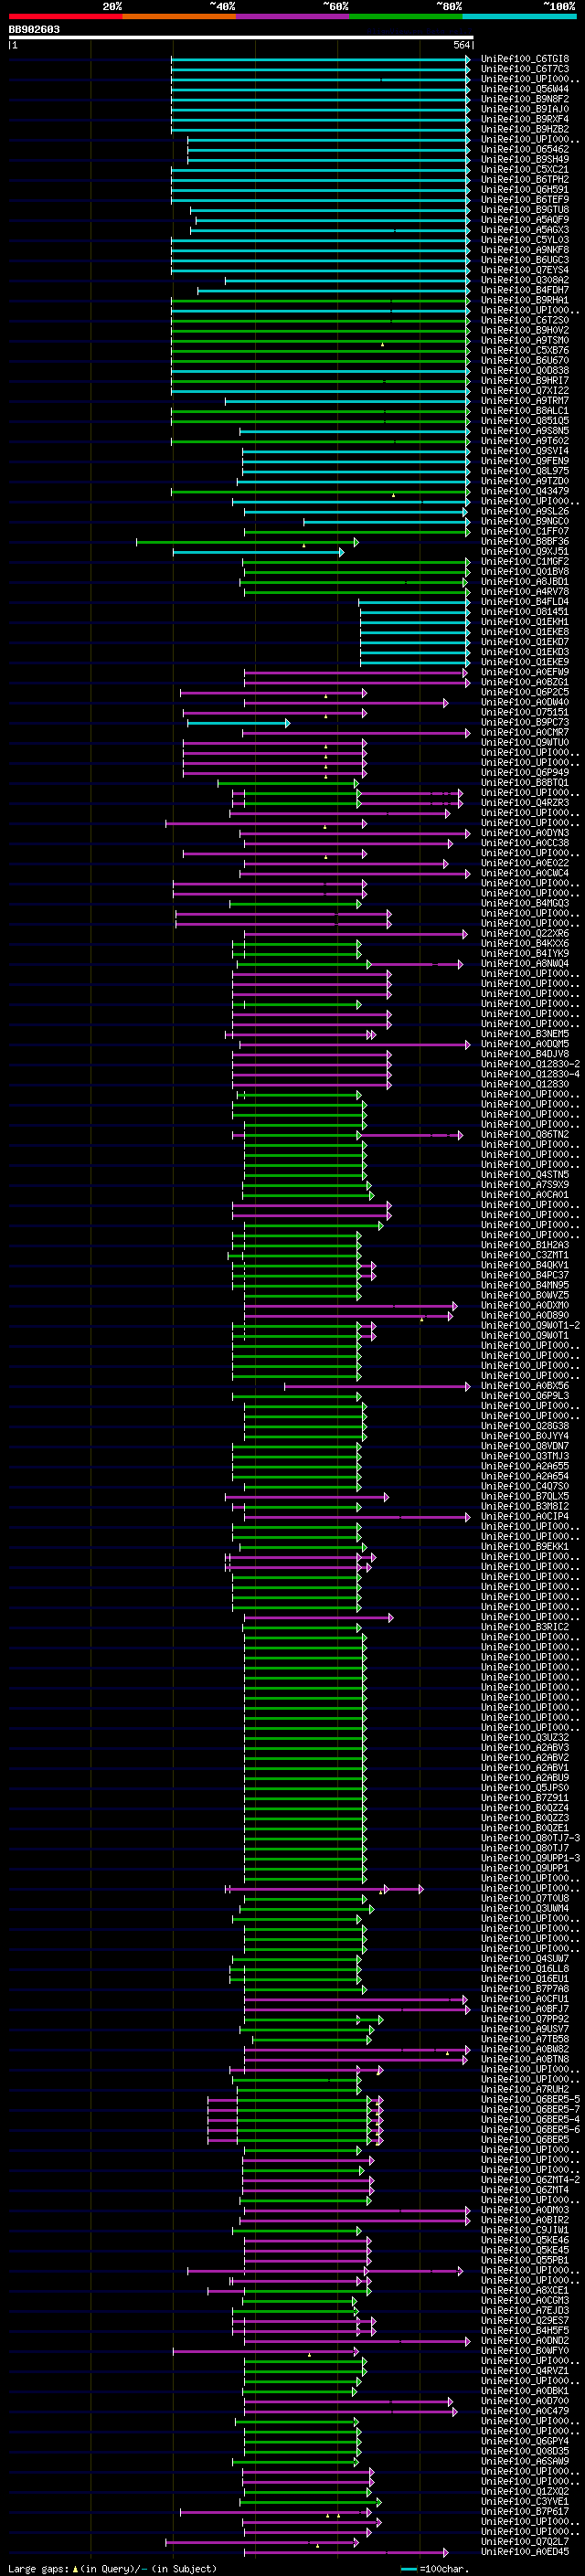Viewport: 585px width, 2576px height.
Task: Open hit UniRef100_Q8L975
Action: 525,471
